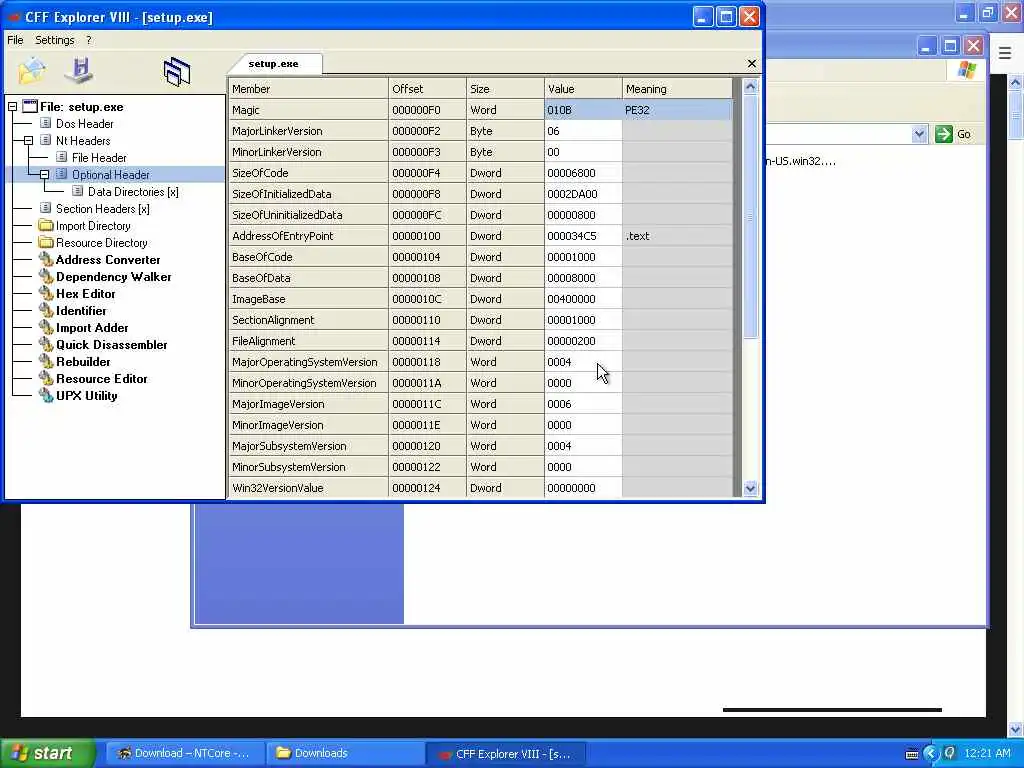
Task: Open the Import Directory folder
Action: coord(93,226)
